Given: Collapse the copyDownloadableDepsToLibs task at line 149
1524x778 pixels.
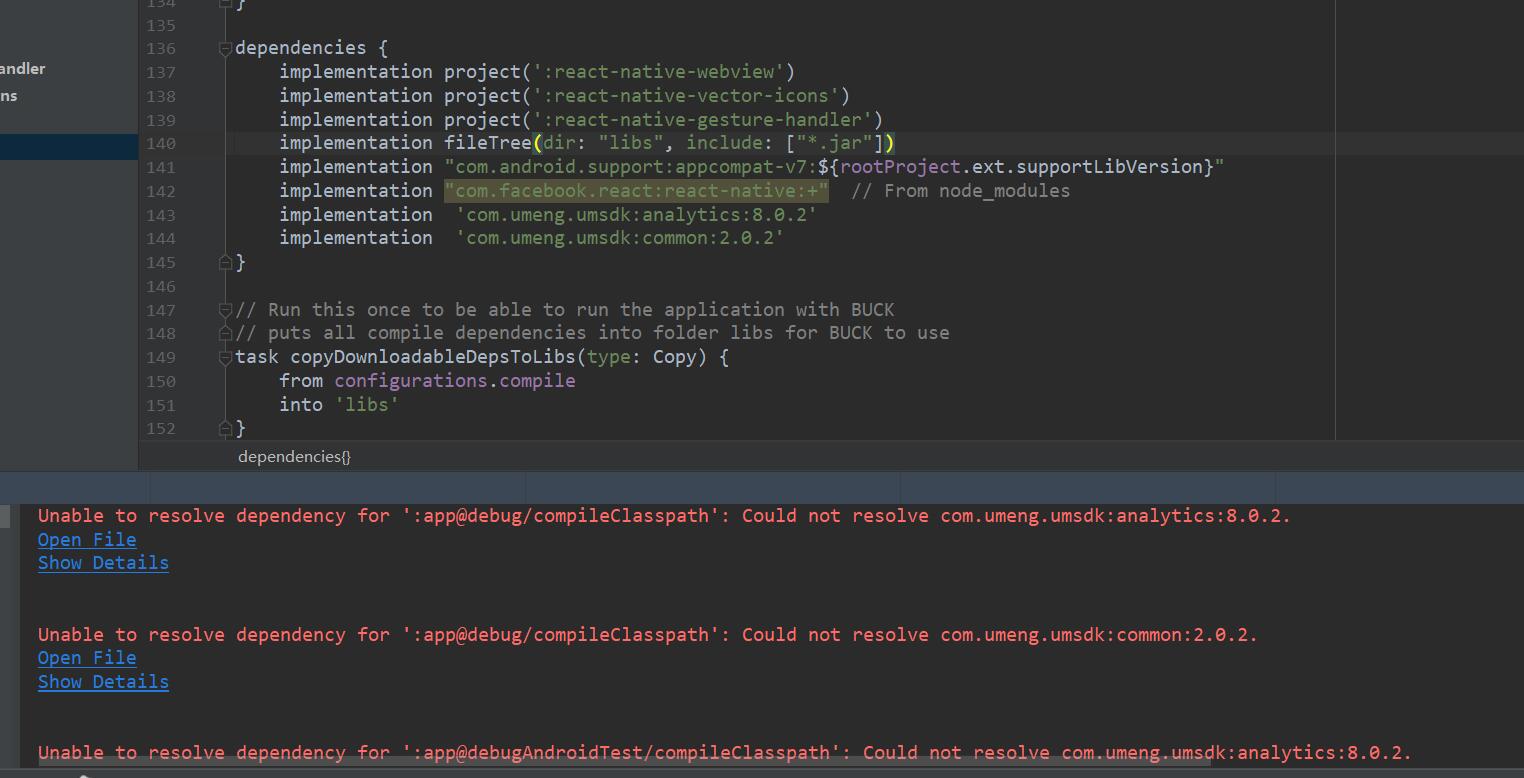Looking at the screenshot, I should (x=226, y=357).
